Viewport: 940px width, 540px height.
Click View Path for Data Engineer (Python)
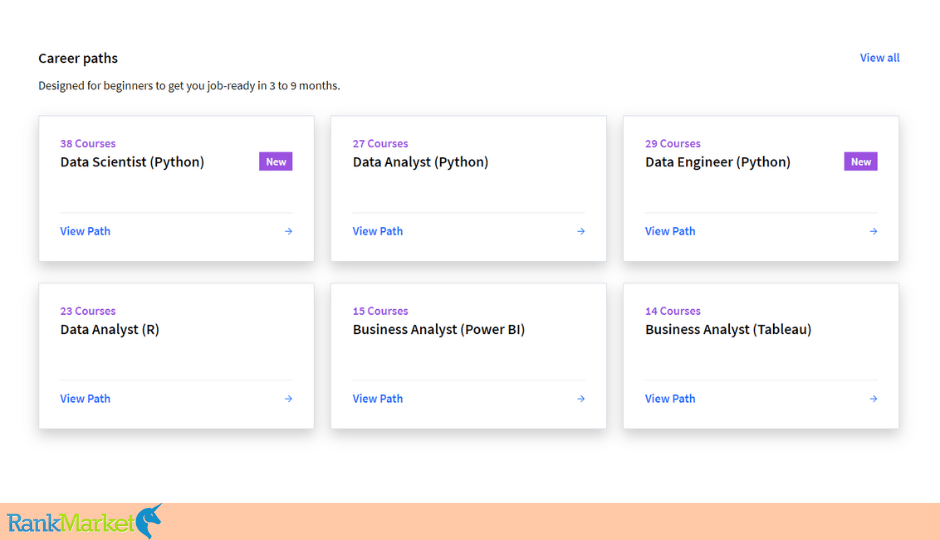[670, 231]
